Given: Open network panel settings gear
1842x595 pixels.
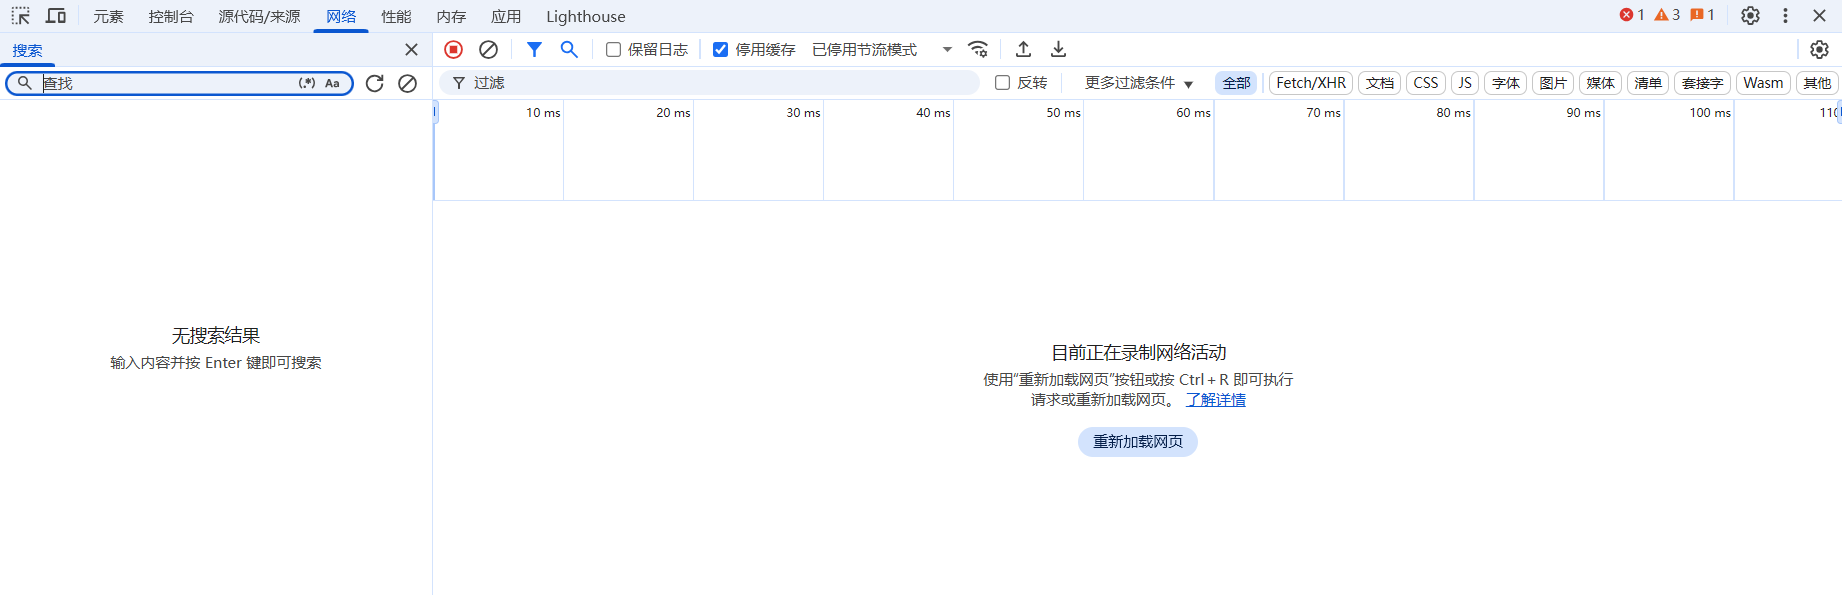Looking at the screenshot, I should (x=1819, y=49).
